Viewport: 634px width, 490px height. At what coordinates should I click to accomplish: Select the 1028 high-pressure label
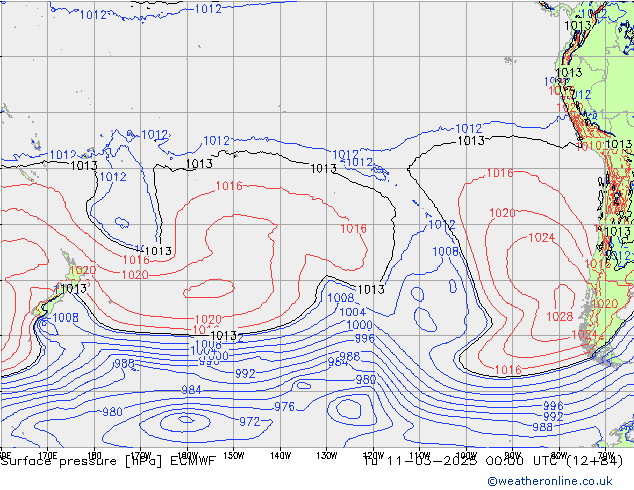pos(560,317)
